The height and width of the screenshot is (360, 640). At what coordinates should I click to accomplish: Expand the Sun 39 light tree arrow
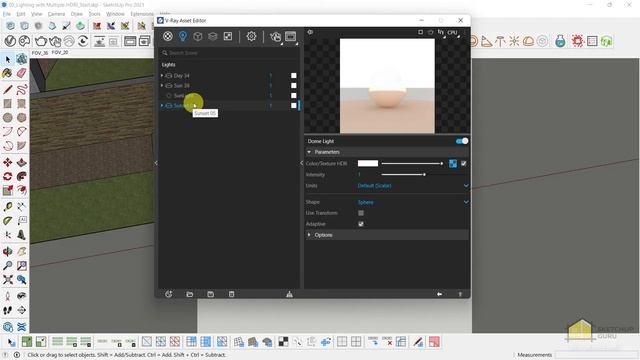[162, 85]
